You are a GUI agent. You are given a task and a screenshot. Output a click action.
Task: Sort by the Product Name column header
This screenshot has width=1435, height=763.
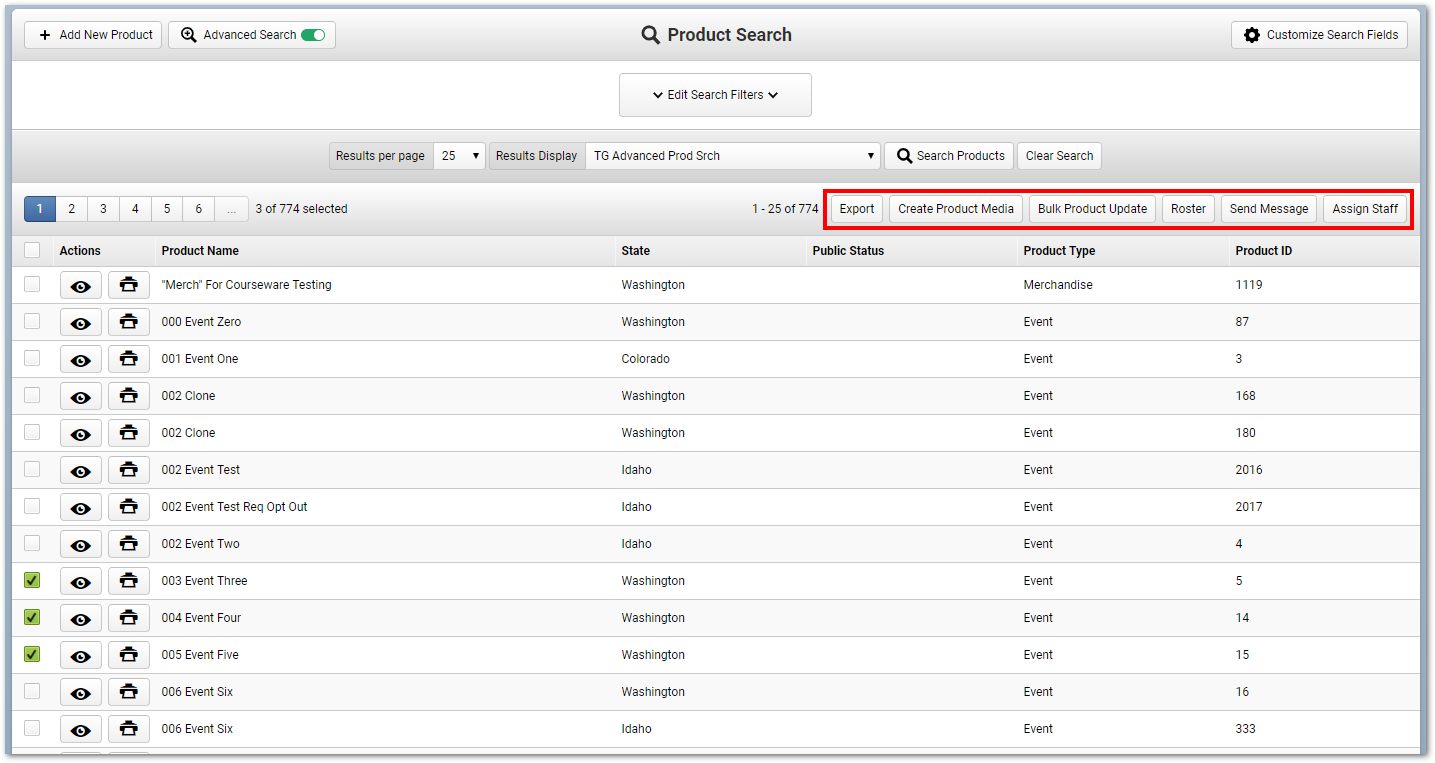pyautogui.click(x=200, y=251)
